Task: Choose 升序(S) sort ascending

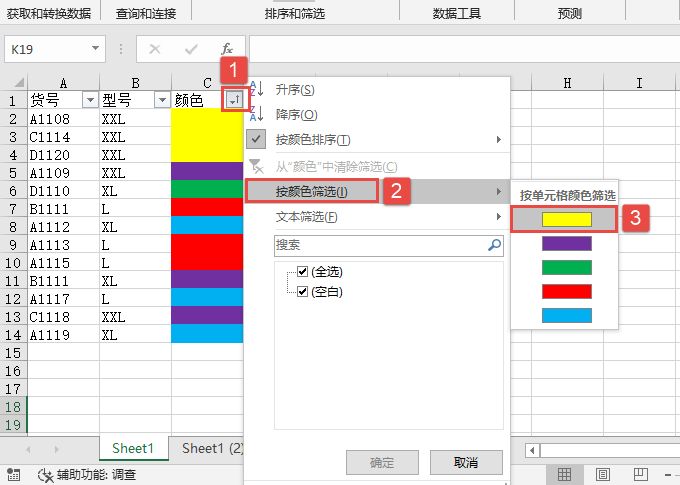Action: 376,90
